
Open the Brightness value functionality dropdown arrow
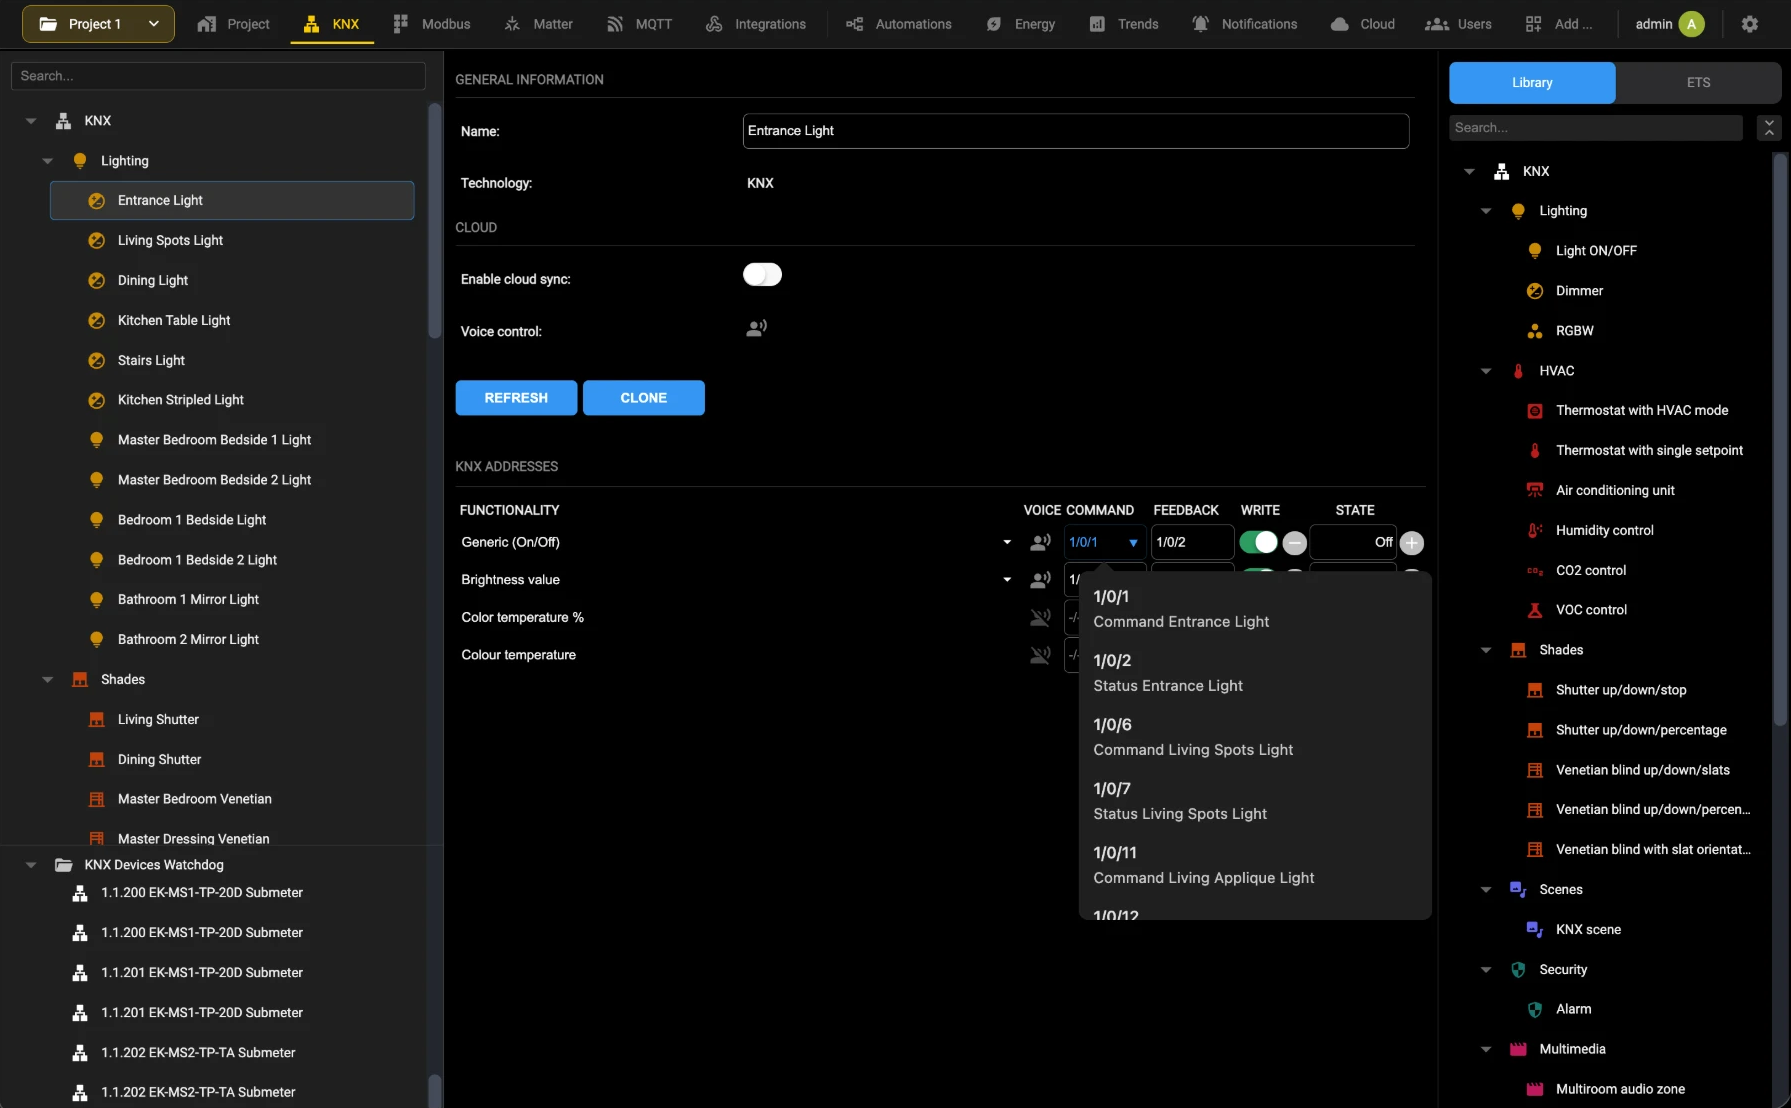tap(1007, 580)
